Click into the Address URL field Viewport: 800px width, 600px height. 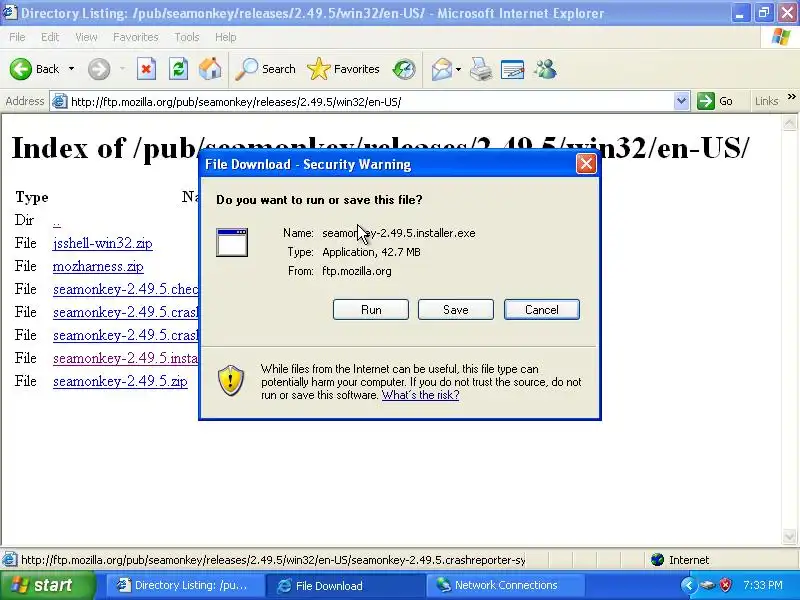(x=370, y=102)
